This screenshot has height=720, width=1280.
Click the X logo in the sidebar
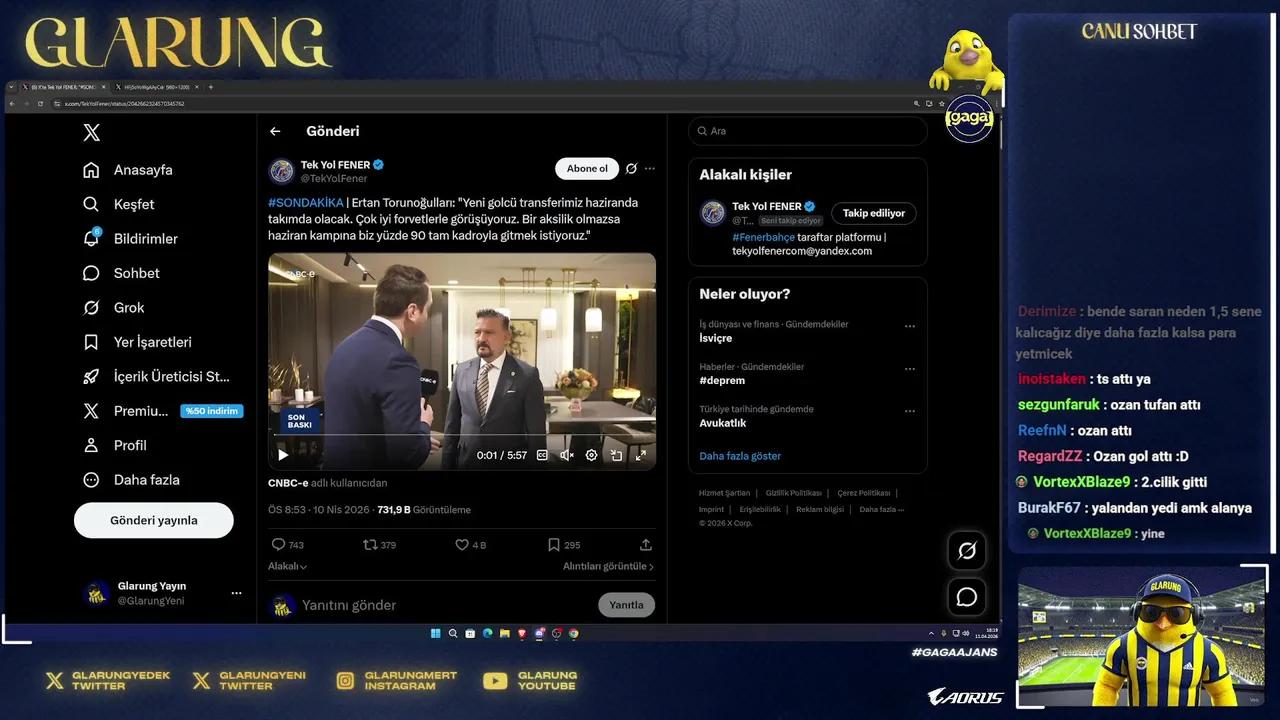[91, 133]
